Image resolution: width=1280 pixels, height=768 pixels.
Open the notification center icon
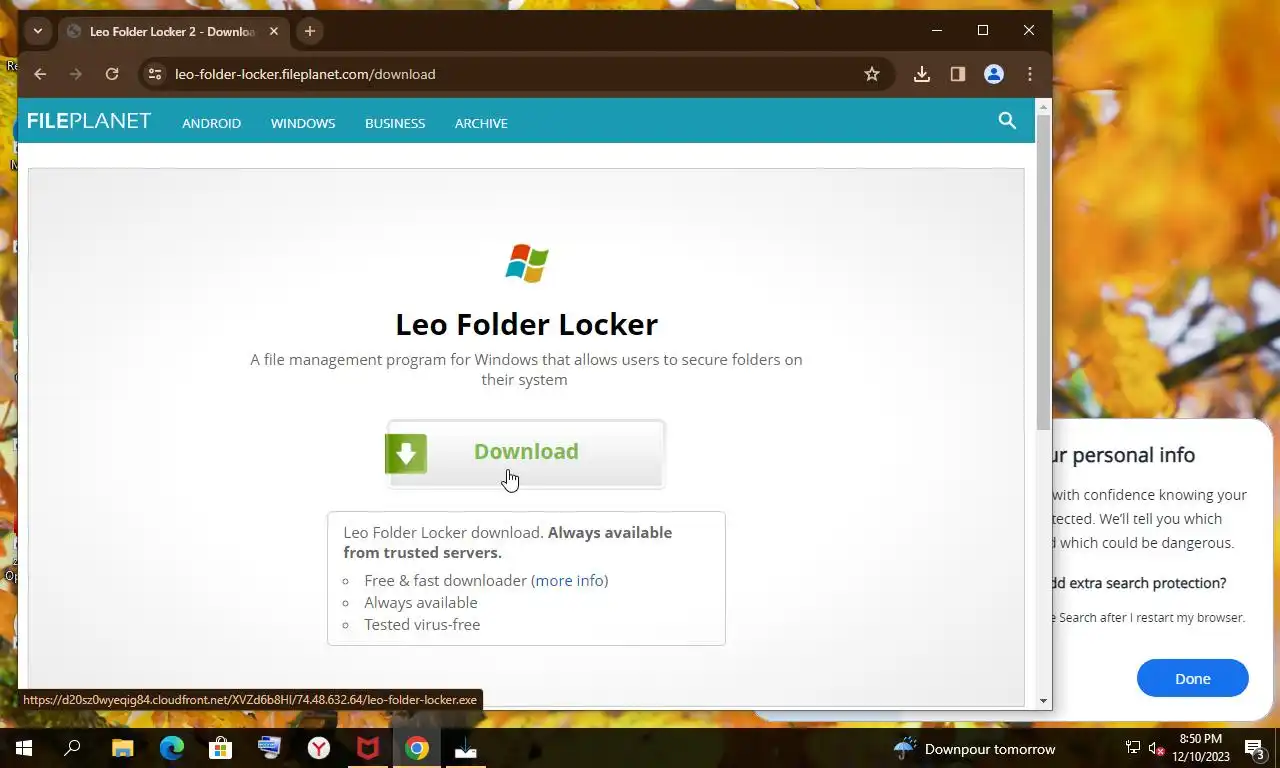tap(1254, 748)
